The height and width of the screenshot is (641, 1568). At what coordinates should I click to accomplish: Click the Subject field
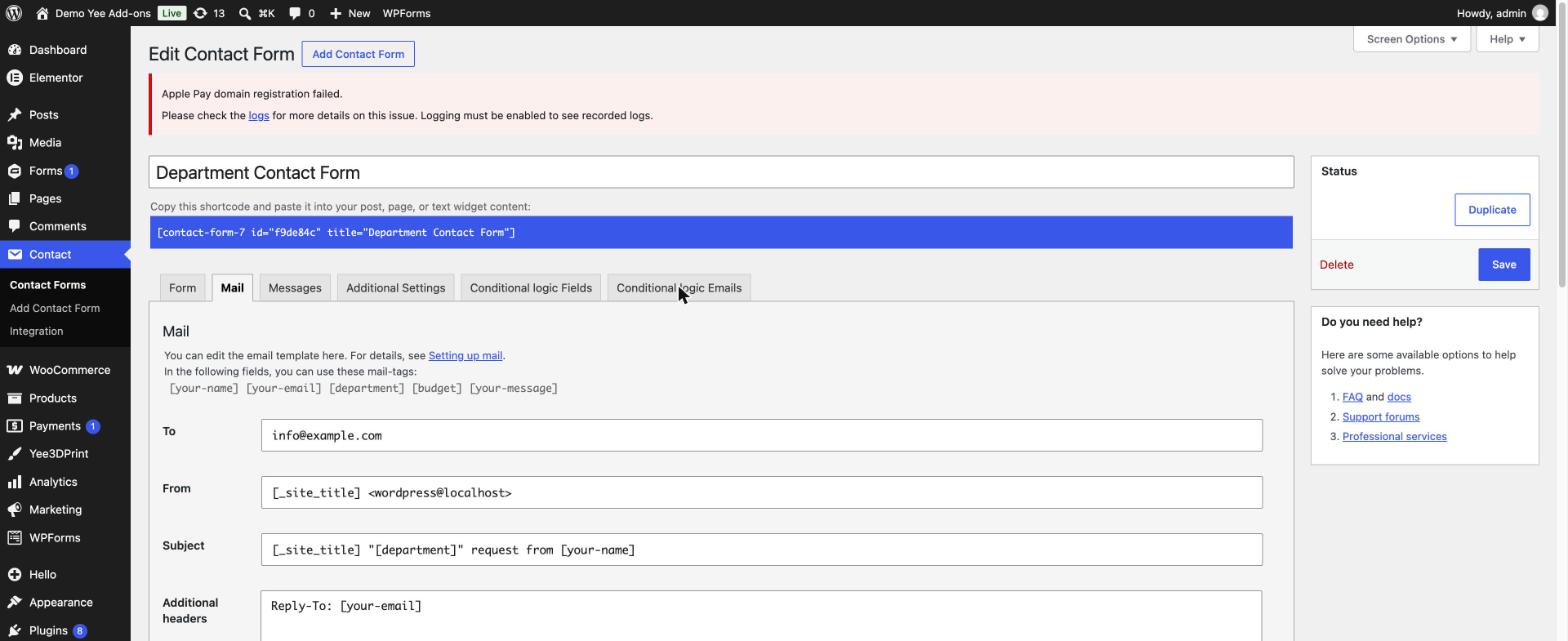pos(761,549)
